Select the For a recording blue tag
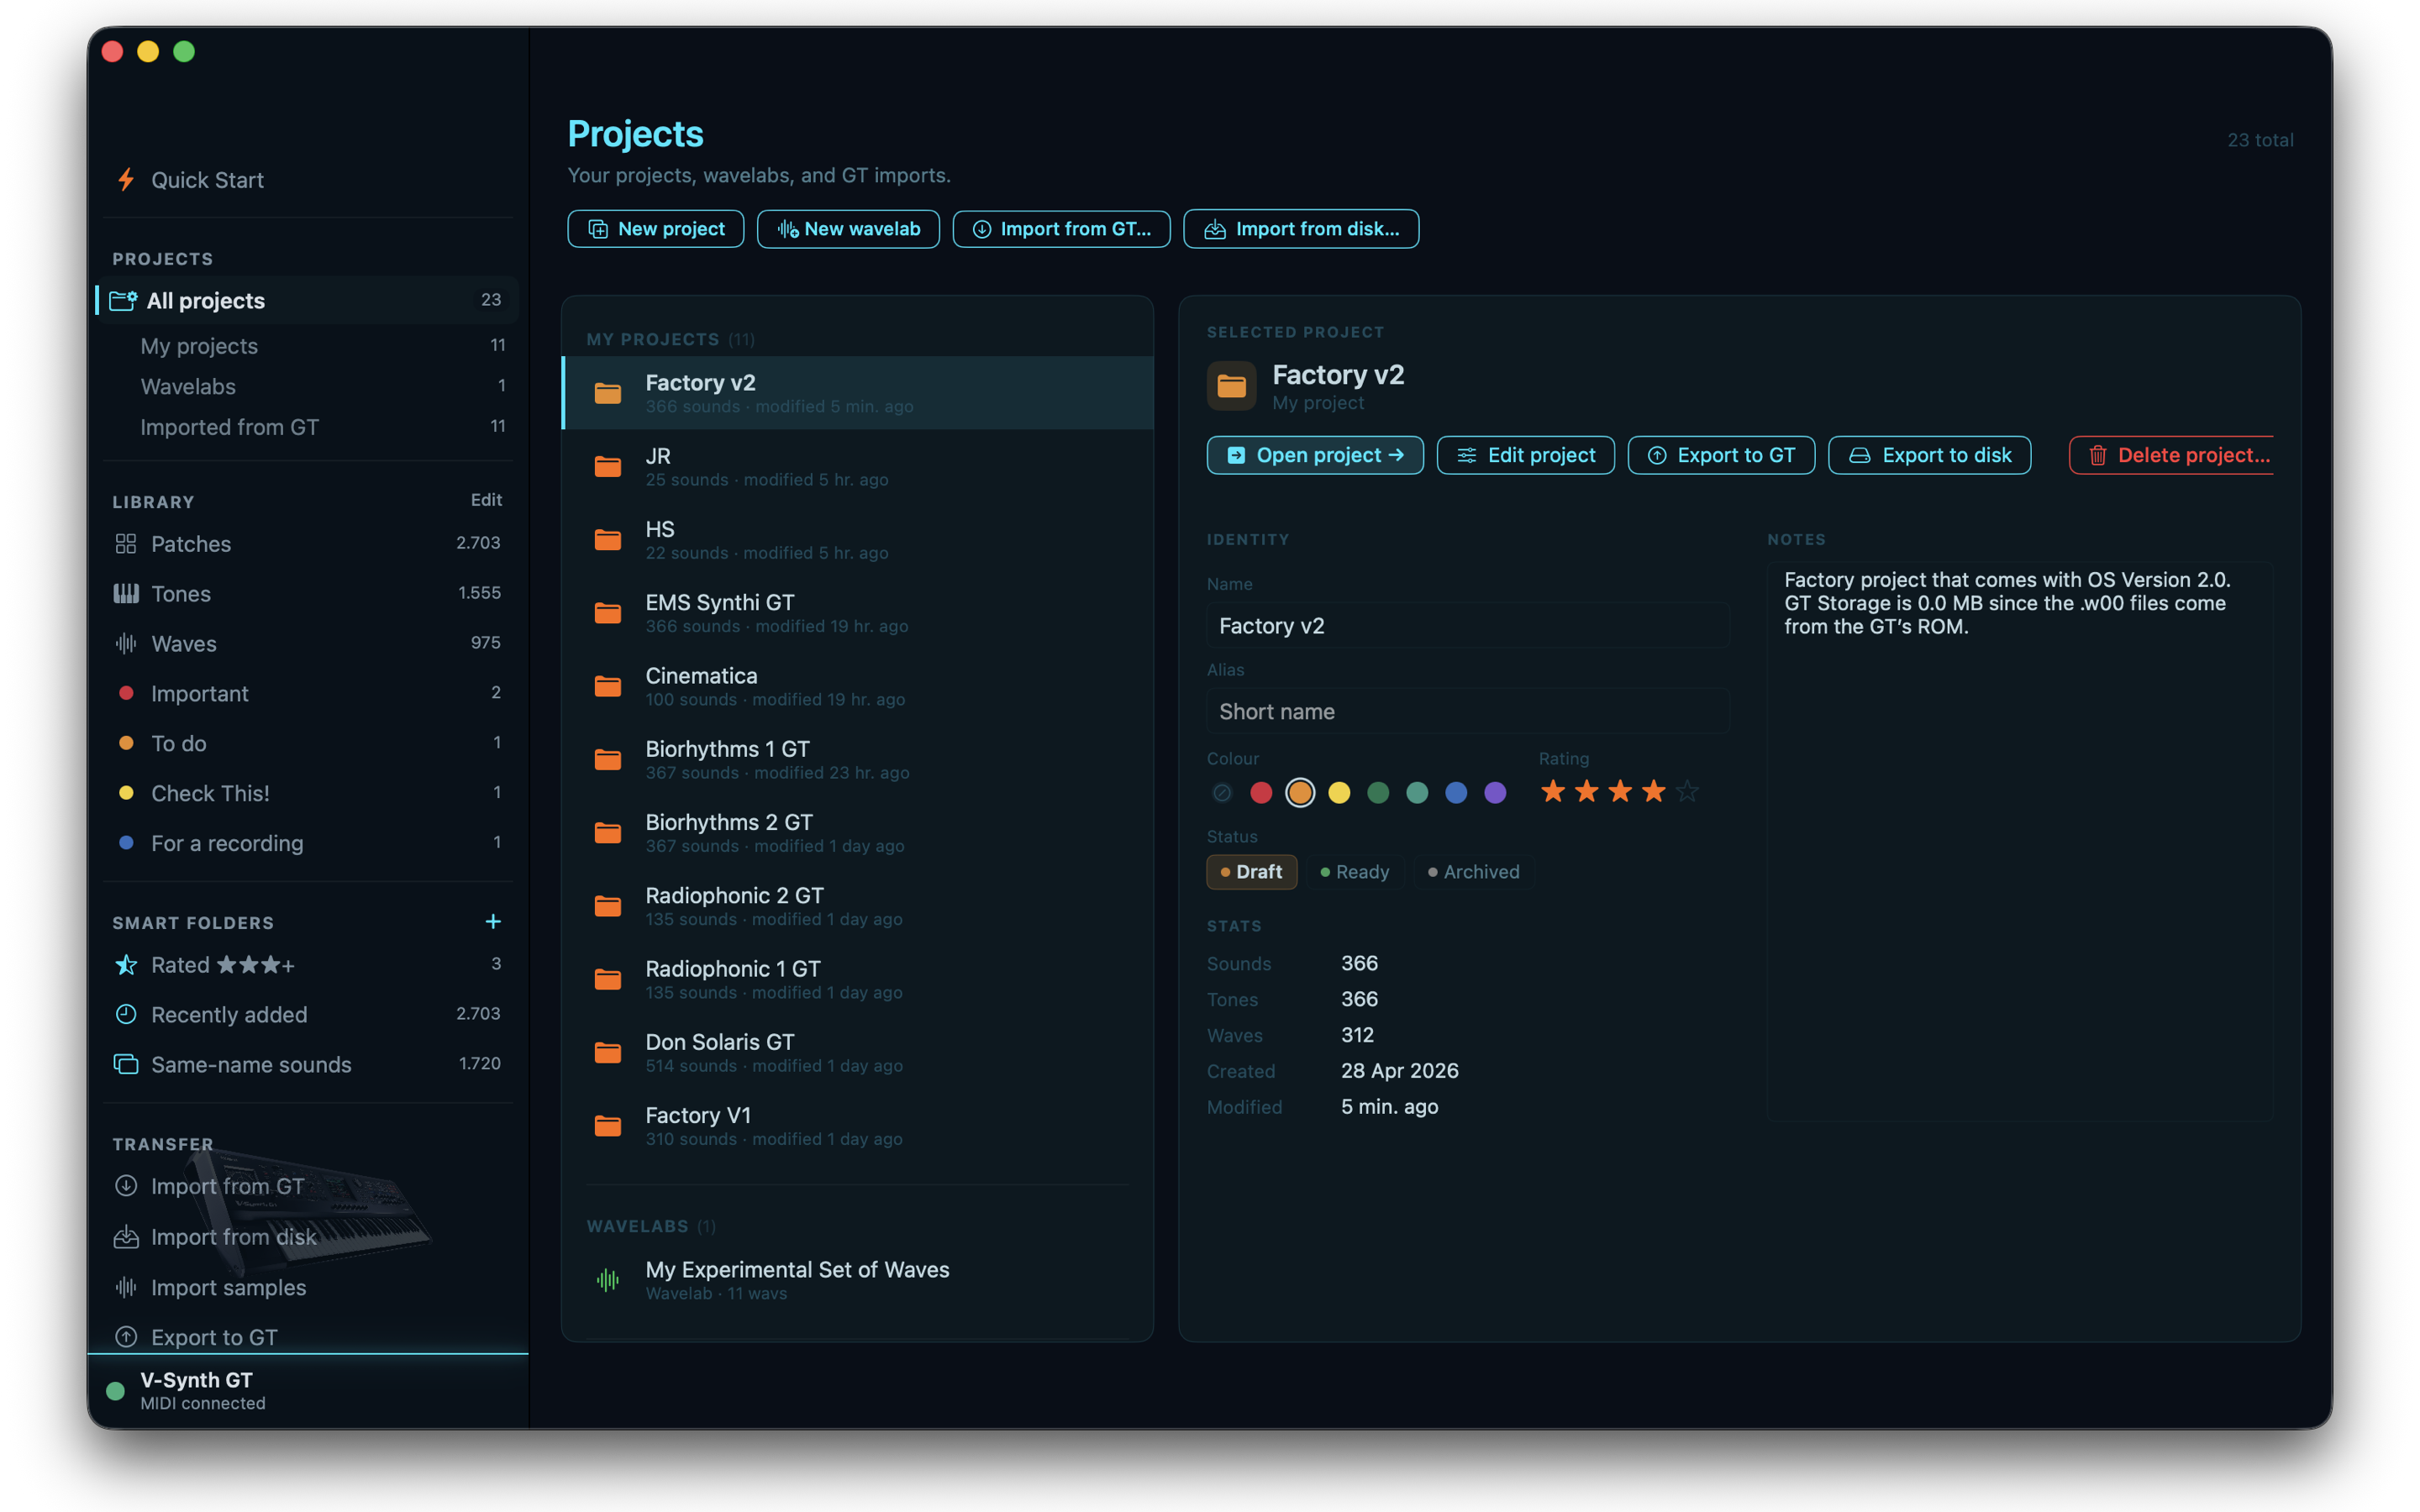 click(x=307, y=843)
